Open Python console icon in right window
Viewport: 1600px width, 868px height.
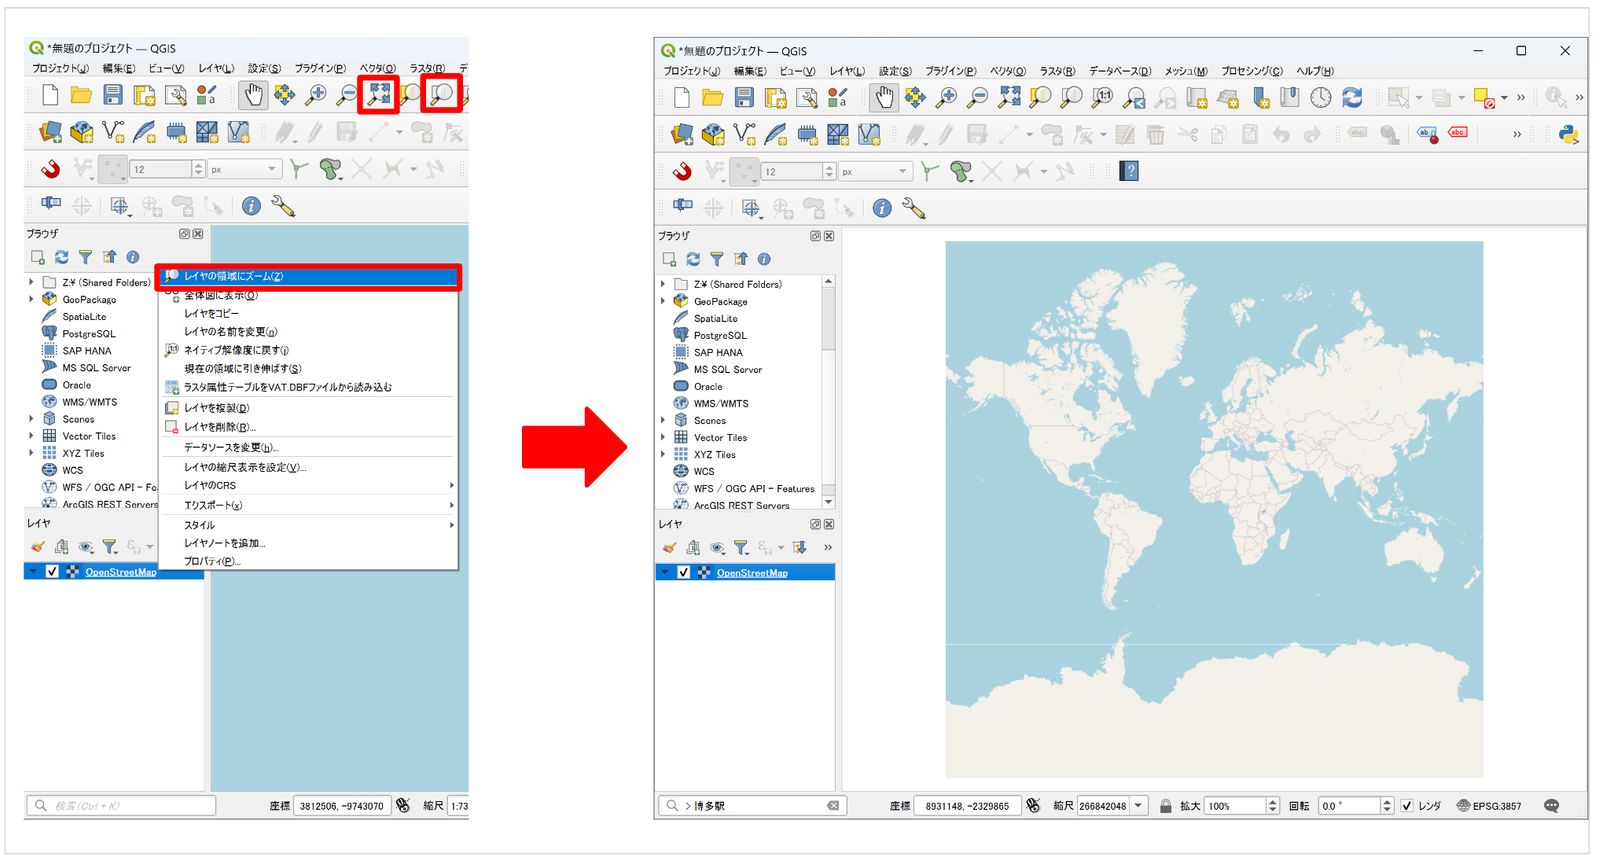(x=1568, y=134)
